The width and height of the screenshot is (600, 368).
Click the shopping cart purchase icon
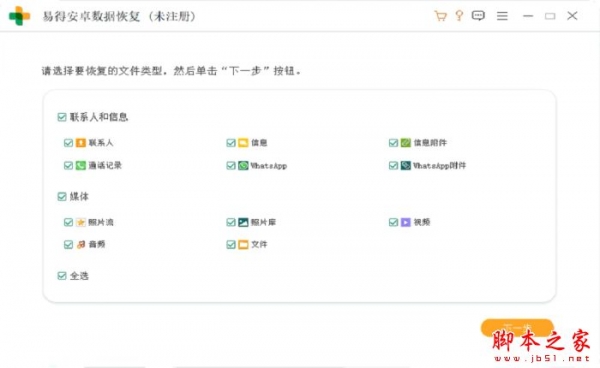point(440,16)
